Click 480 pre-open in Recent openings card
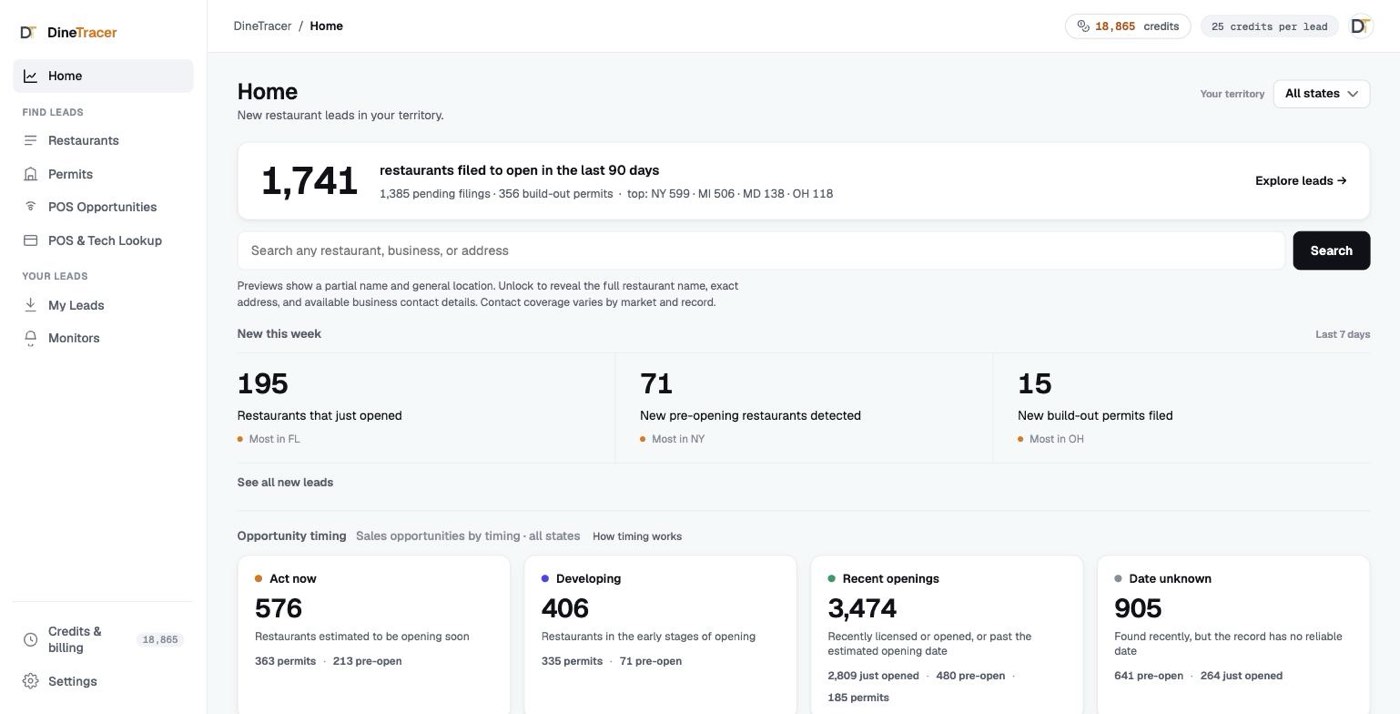1400x714 pixels. 970,676
